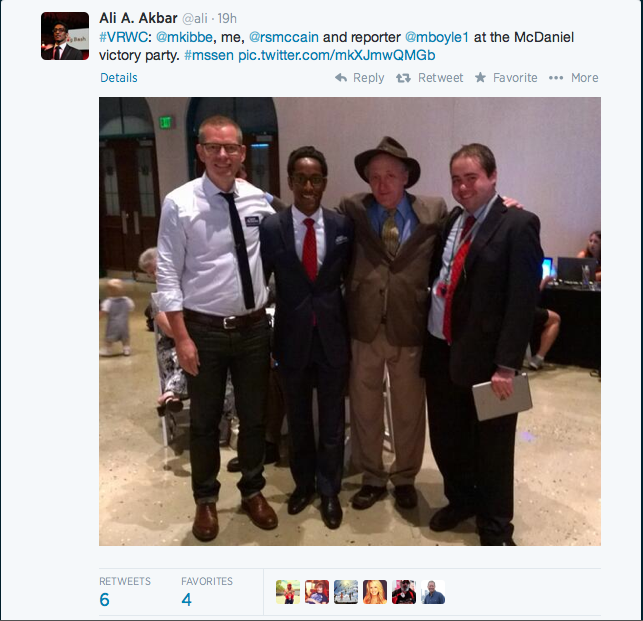Image resolution: width=643 pixels, height=621 pixels.
Task: Open the @mkibbe mention
Action: (184, 37)
